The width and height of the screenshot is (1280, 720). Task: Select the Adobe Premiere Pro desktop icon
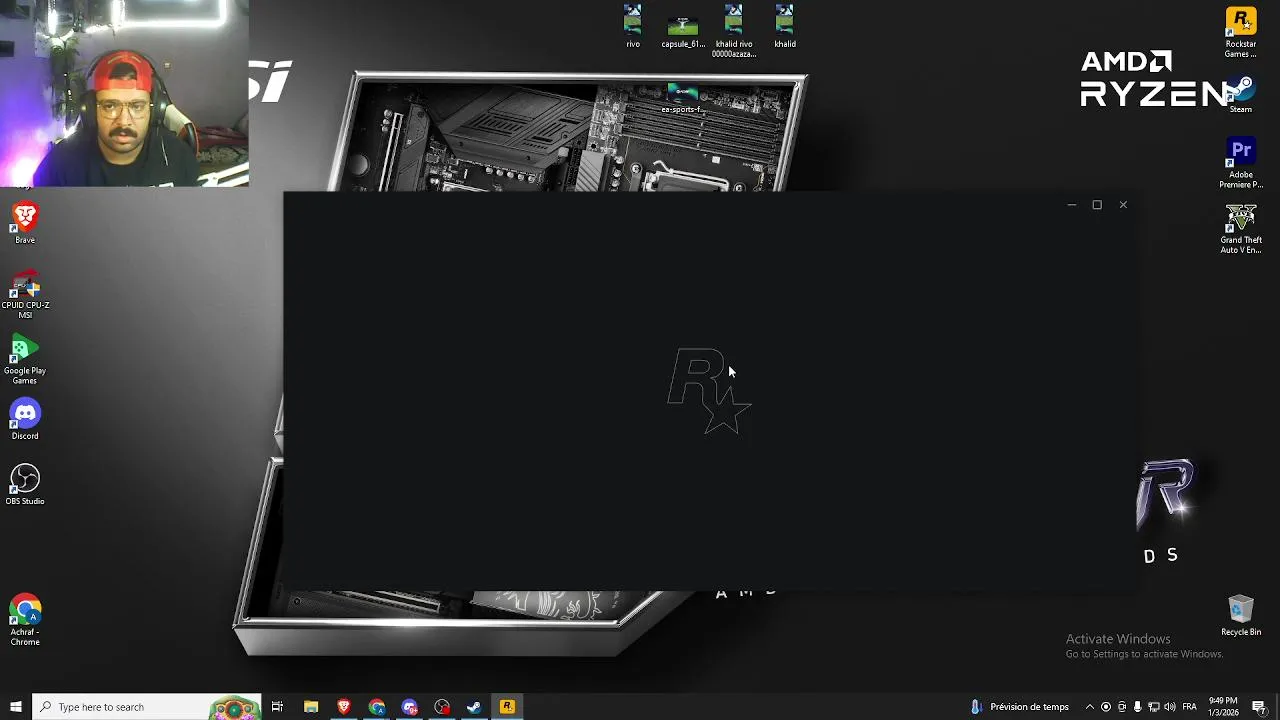1241,163
